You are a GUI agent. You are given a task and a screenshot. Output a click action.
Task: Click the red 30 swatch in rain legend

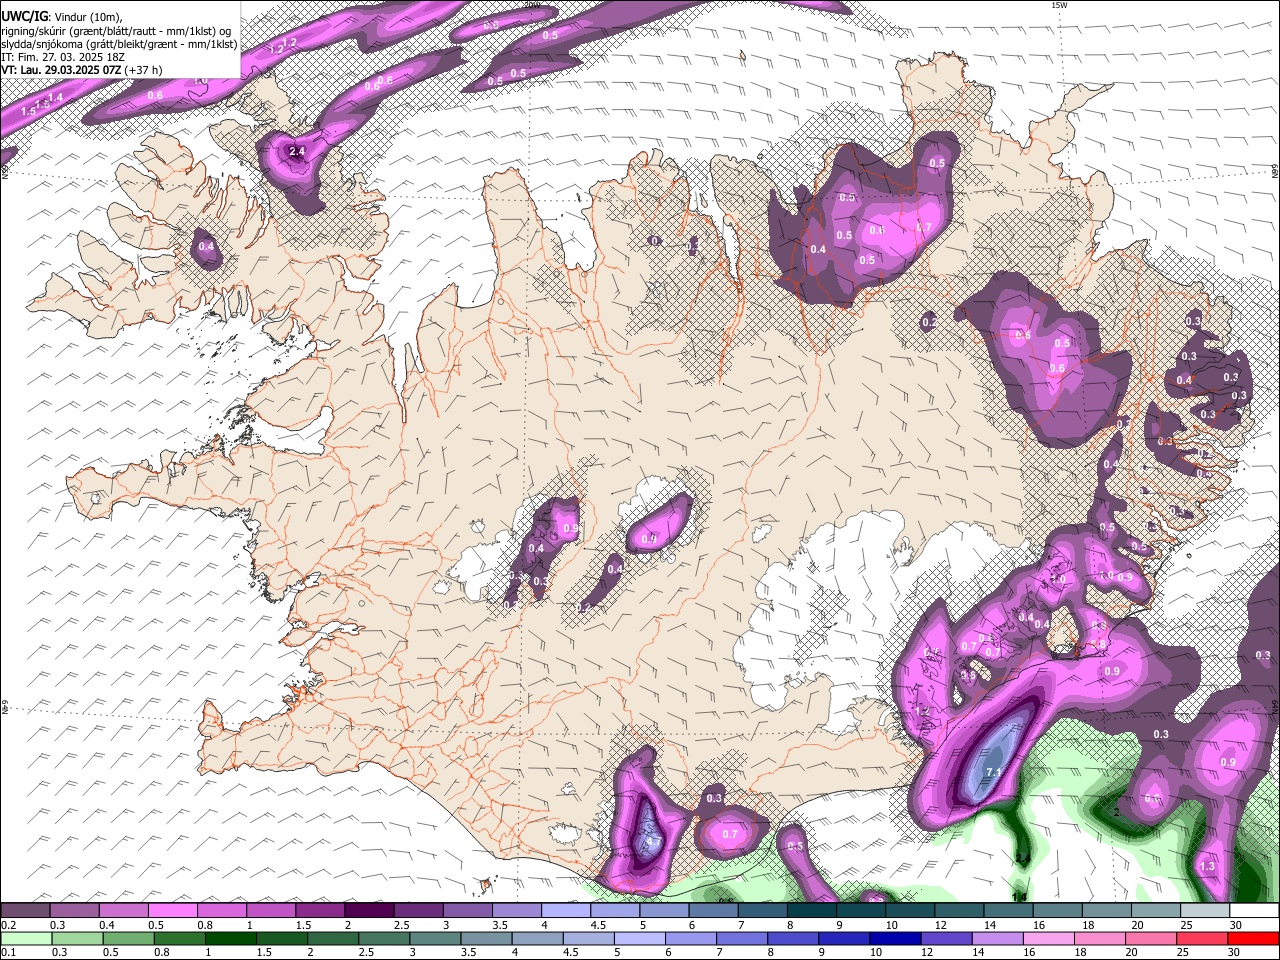(x=1255, y=938)
